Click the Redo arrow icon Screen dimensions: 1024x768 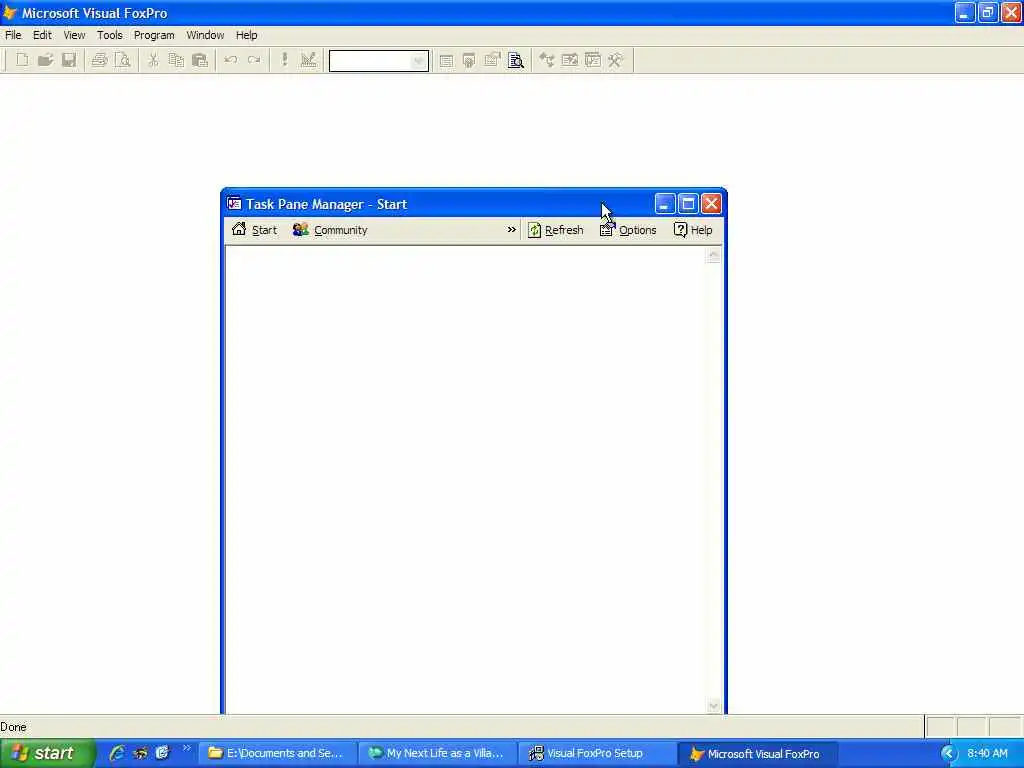click(x=254, y=61)
